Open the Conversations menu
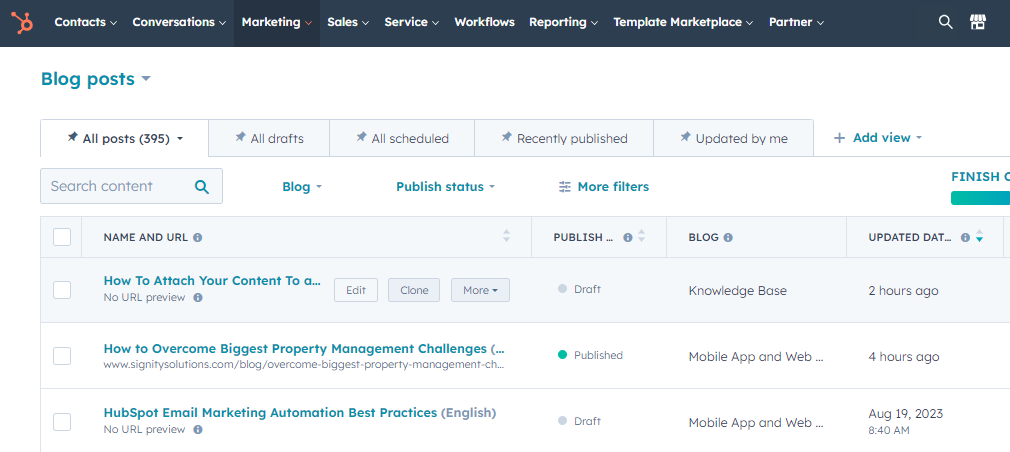This screenshot has width=1010, height=452. [179, 22]
